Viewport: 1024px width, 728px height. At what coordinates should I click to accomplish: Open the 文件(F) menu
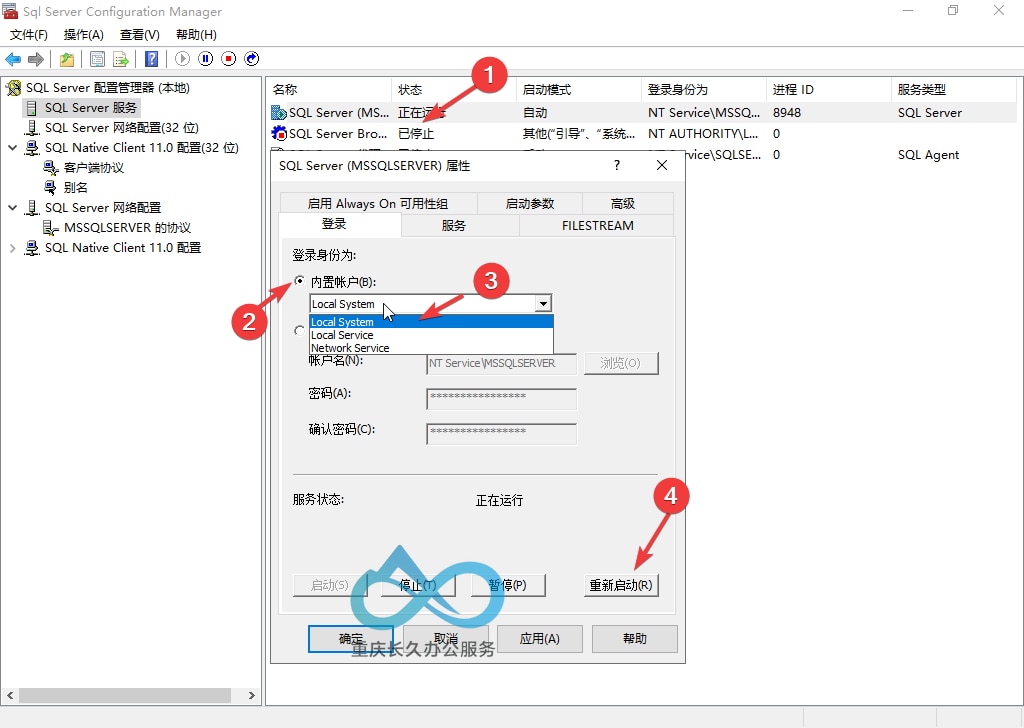[29, 35]
